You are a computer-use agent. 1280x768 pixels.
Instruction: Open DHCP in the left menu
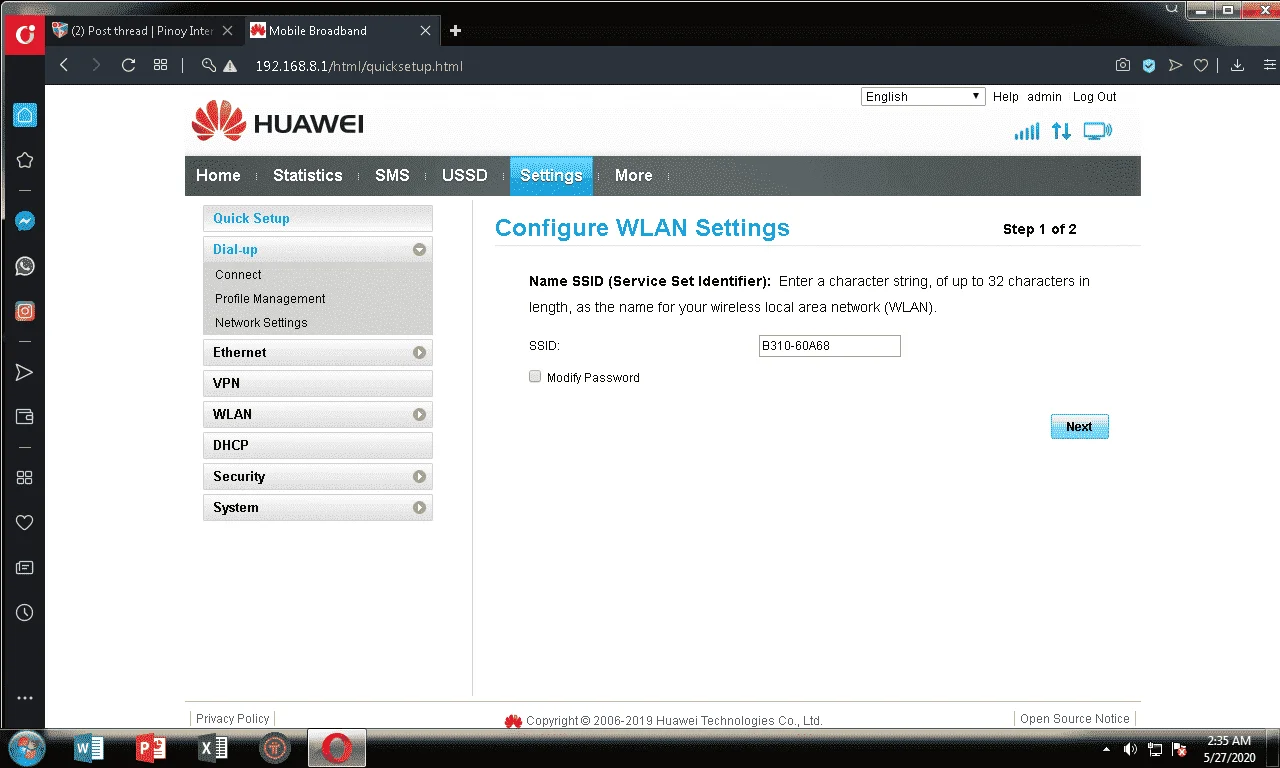click(x=318, y=446)
